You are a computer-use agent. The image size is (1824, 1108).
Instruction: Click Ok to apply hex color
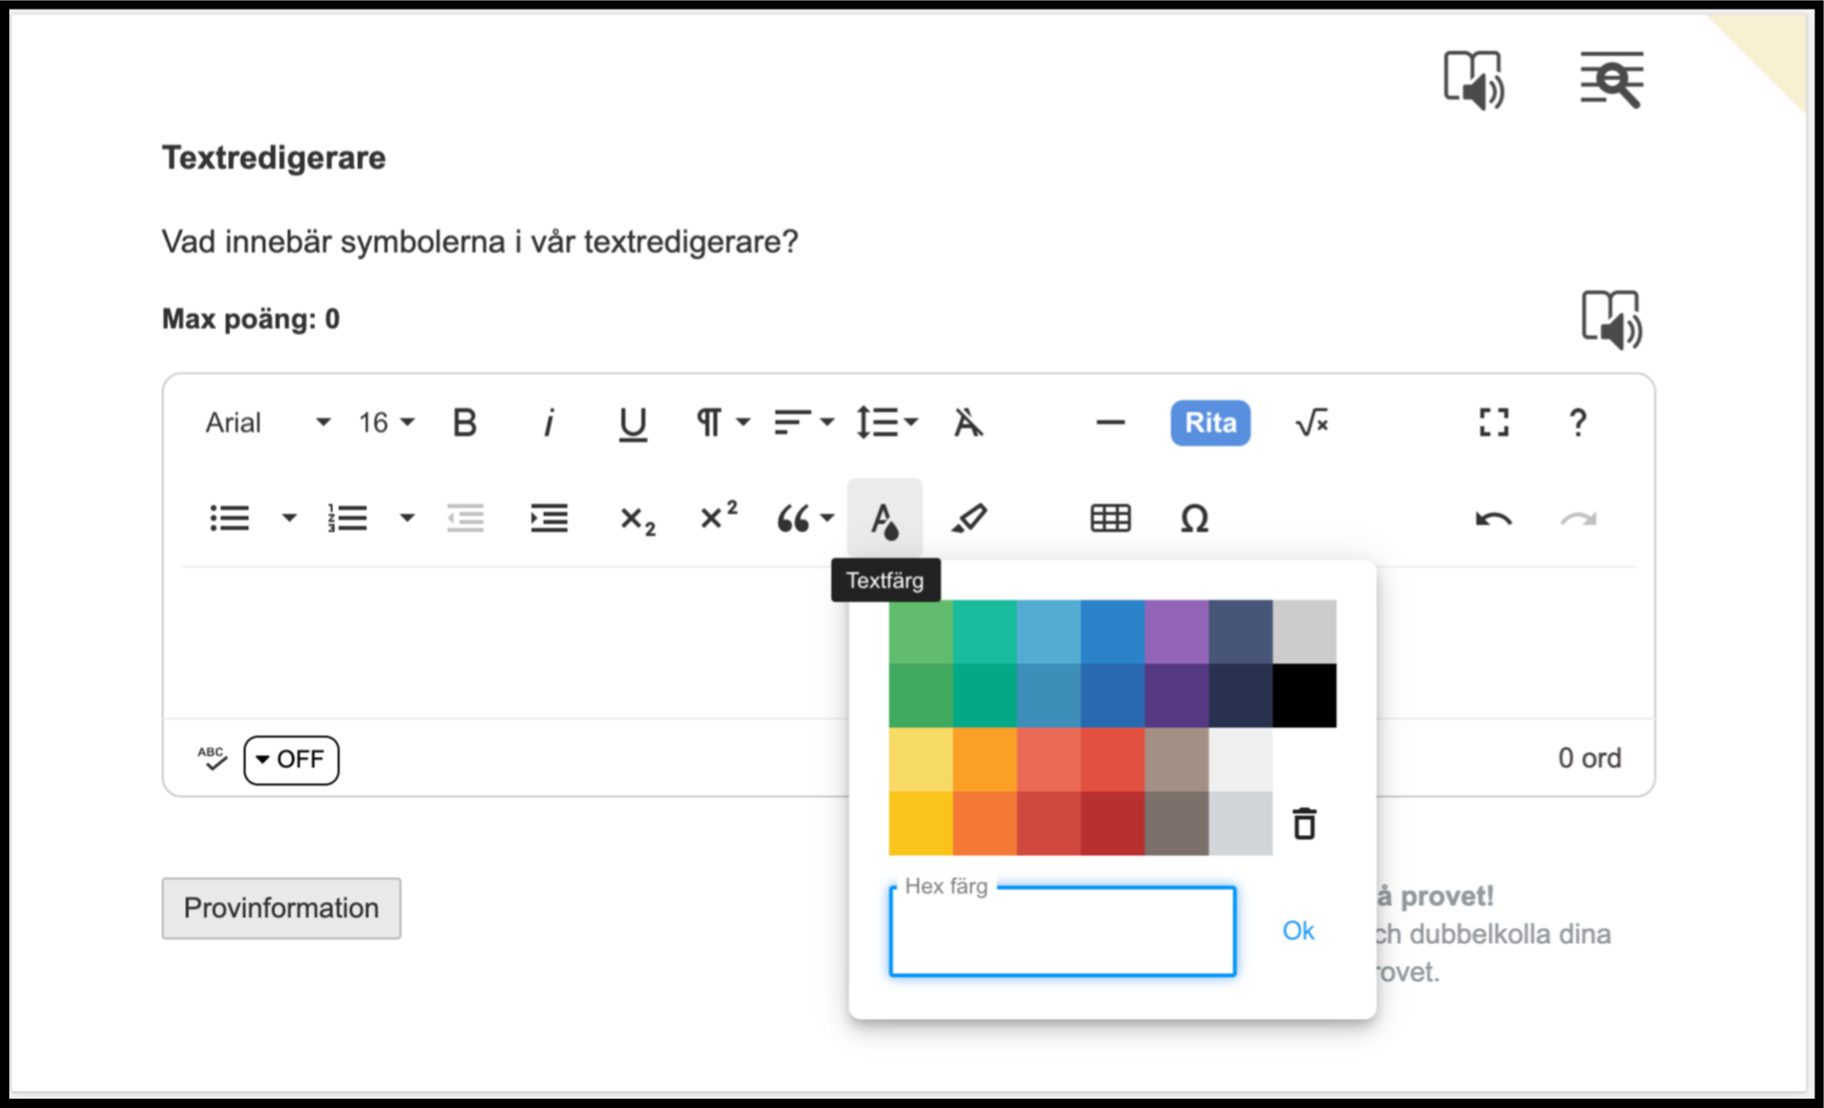(x=1298, y=931)
